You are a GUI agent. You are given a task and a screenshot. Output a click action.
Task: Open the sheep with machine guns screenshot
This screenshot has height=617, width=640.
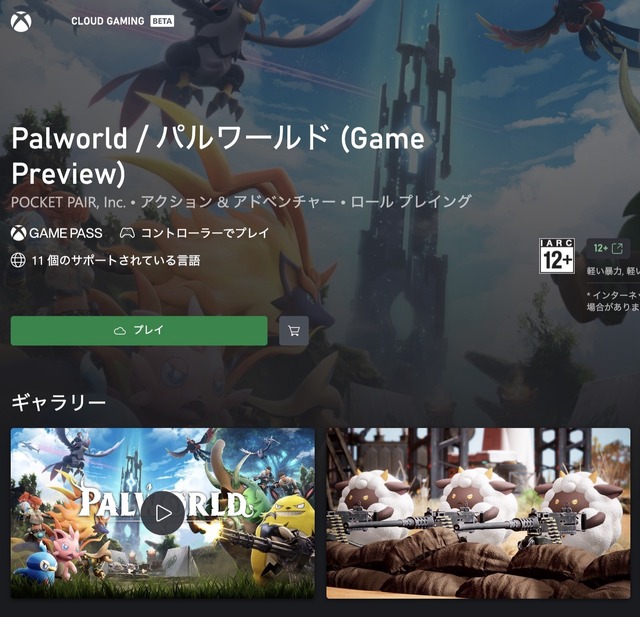[478, 513]
